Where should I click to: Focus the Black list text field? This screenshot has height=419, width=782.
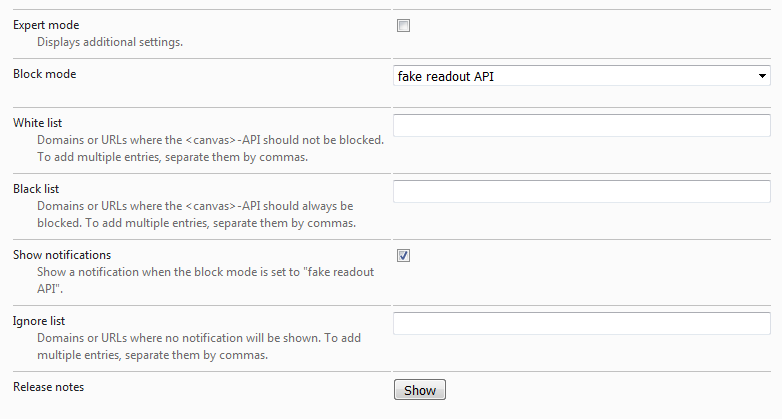coord(582,192)
